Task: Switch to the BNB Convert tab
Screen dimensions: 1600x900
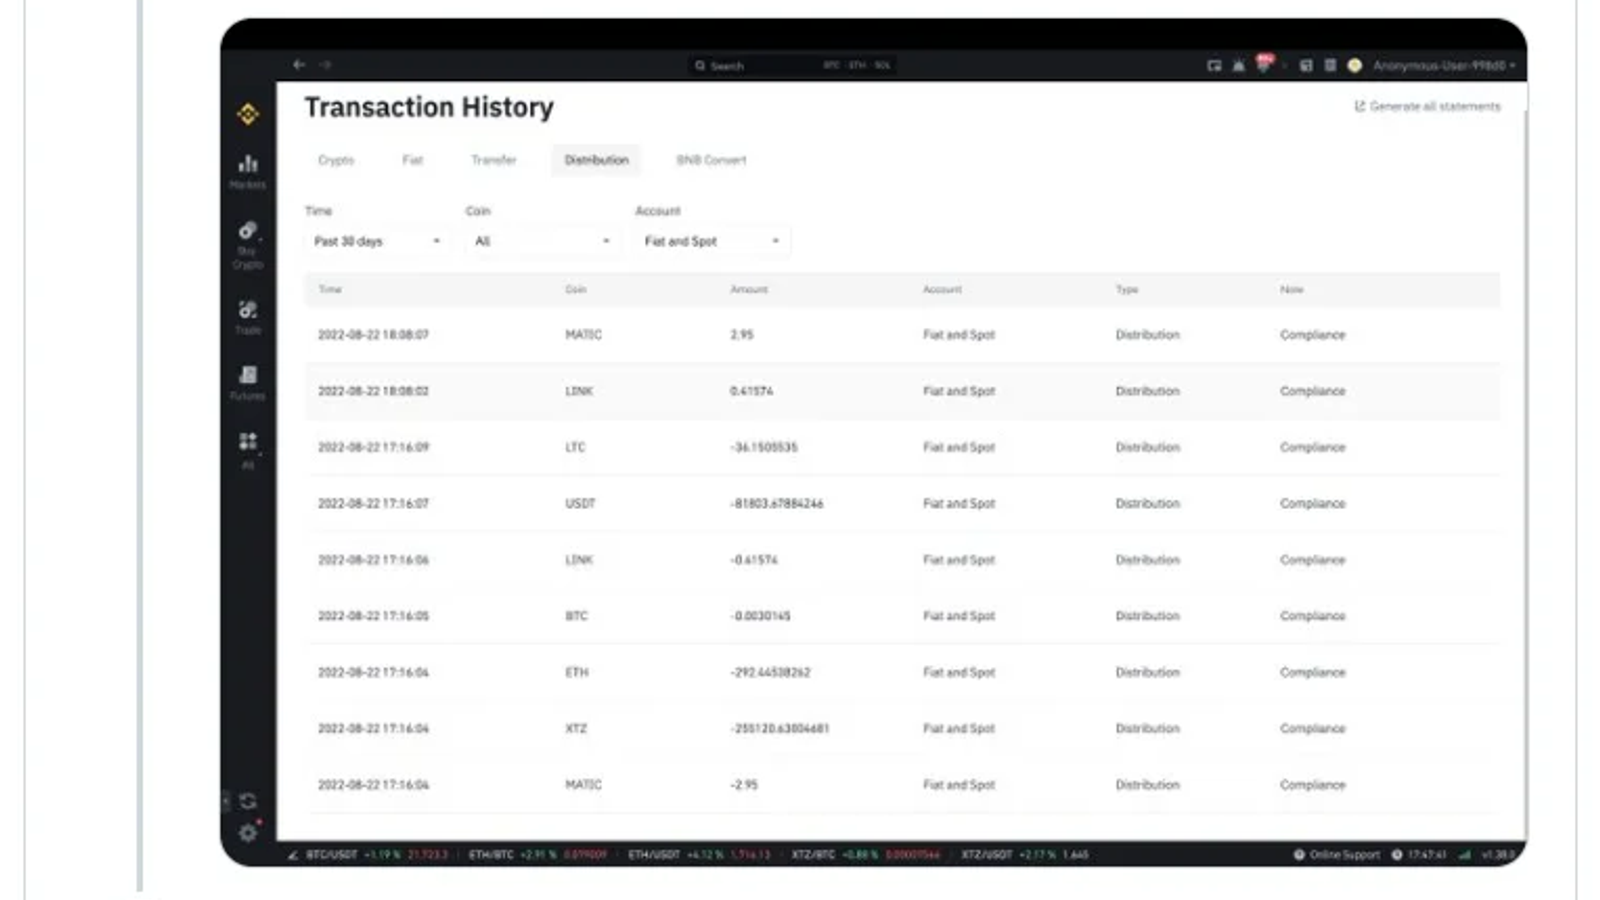Action: pos(711,160)
